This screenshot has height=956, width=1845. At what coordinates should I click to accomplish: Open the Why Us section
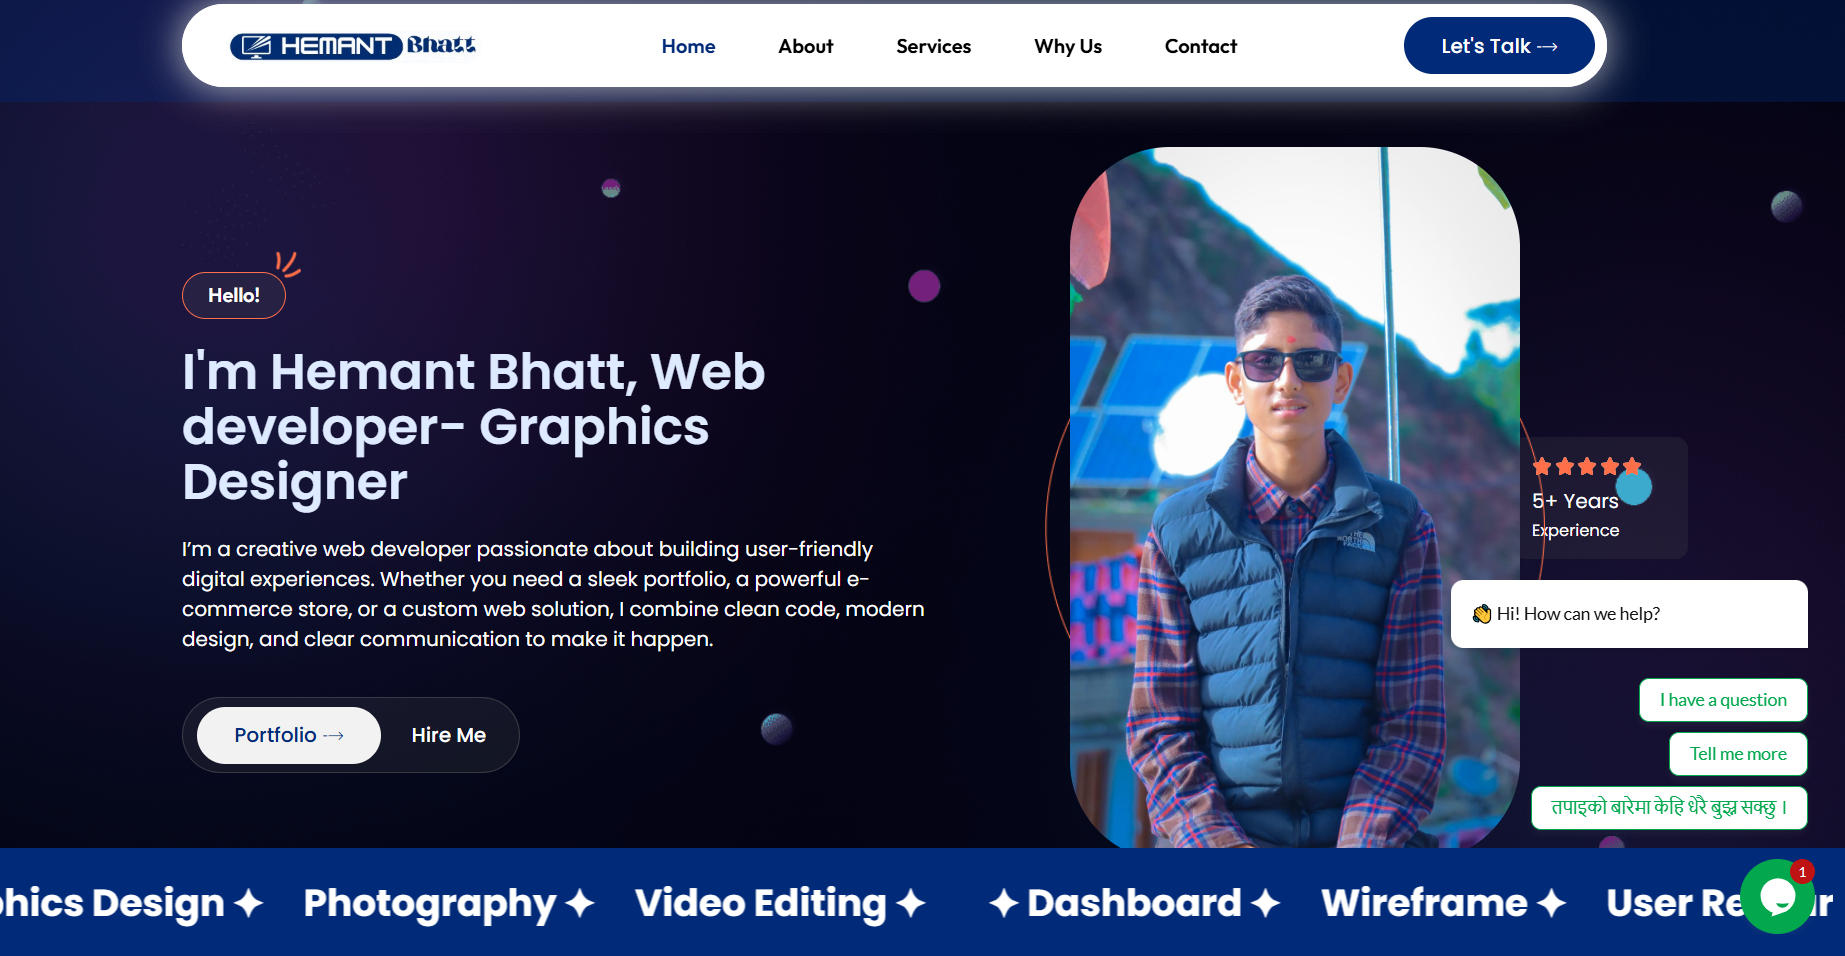tap(1067, 46)
